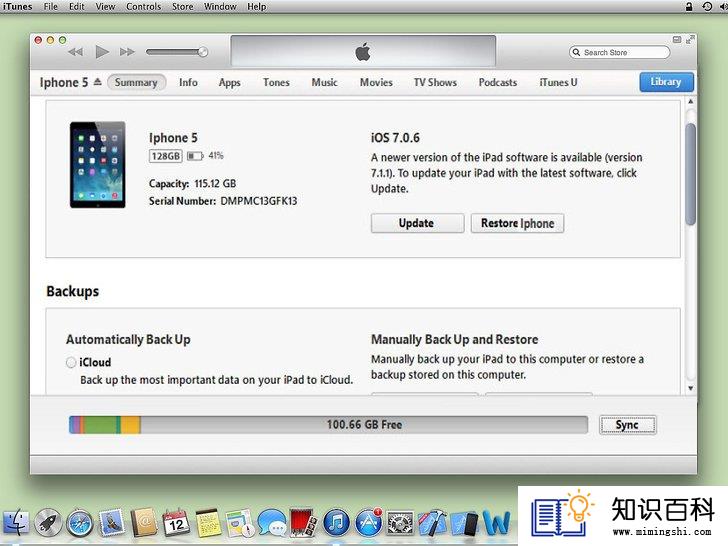
Task: Click the device thumbnail image
Action: point(98,164)
